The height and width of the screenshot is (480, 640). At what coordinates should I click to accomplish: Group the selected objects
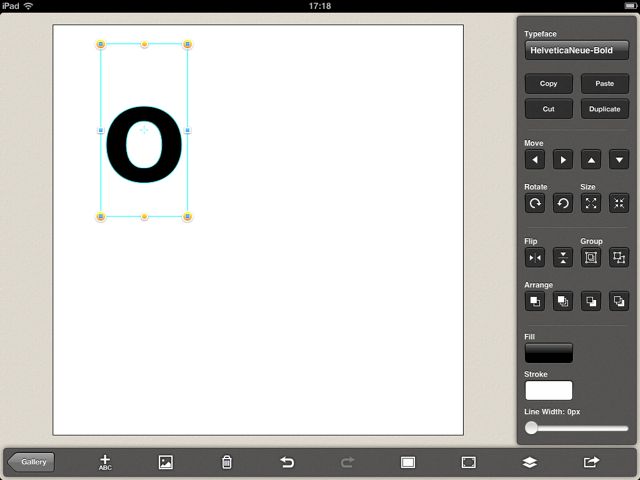pyautogui.click(x=591, y=258)
